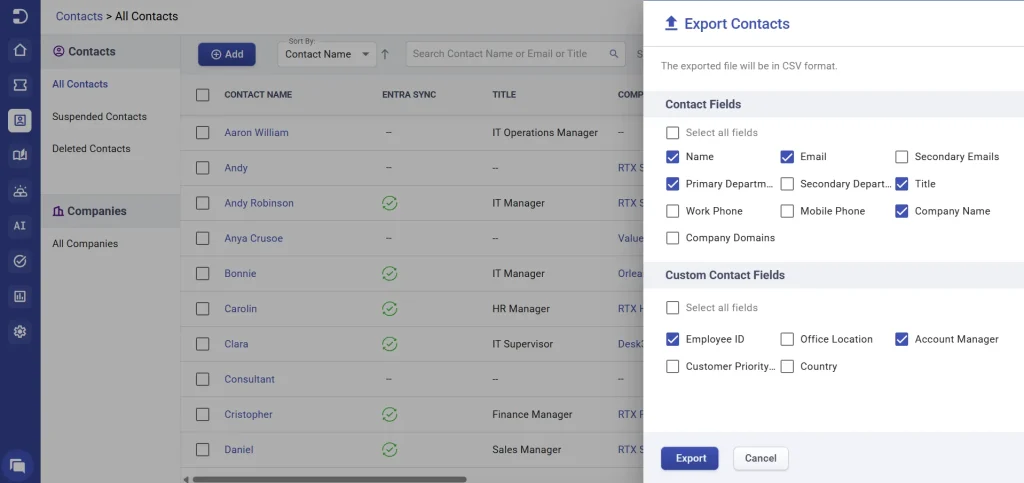Click Entra Sync status icon for Bonnie
Screen dimensions: 1024x483
tap(389, 273)
